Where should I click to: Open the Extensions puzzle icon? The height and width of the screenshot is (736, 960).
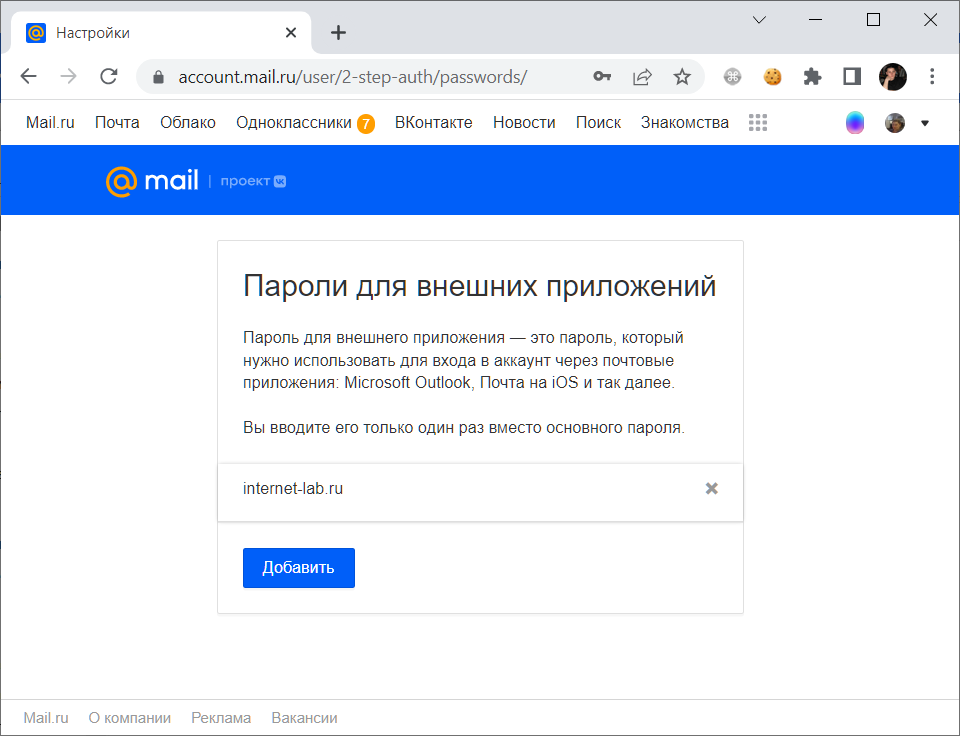[x=812, y=77]
